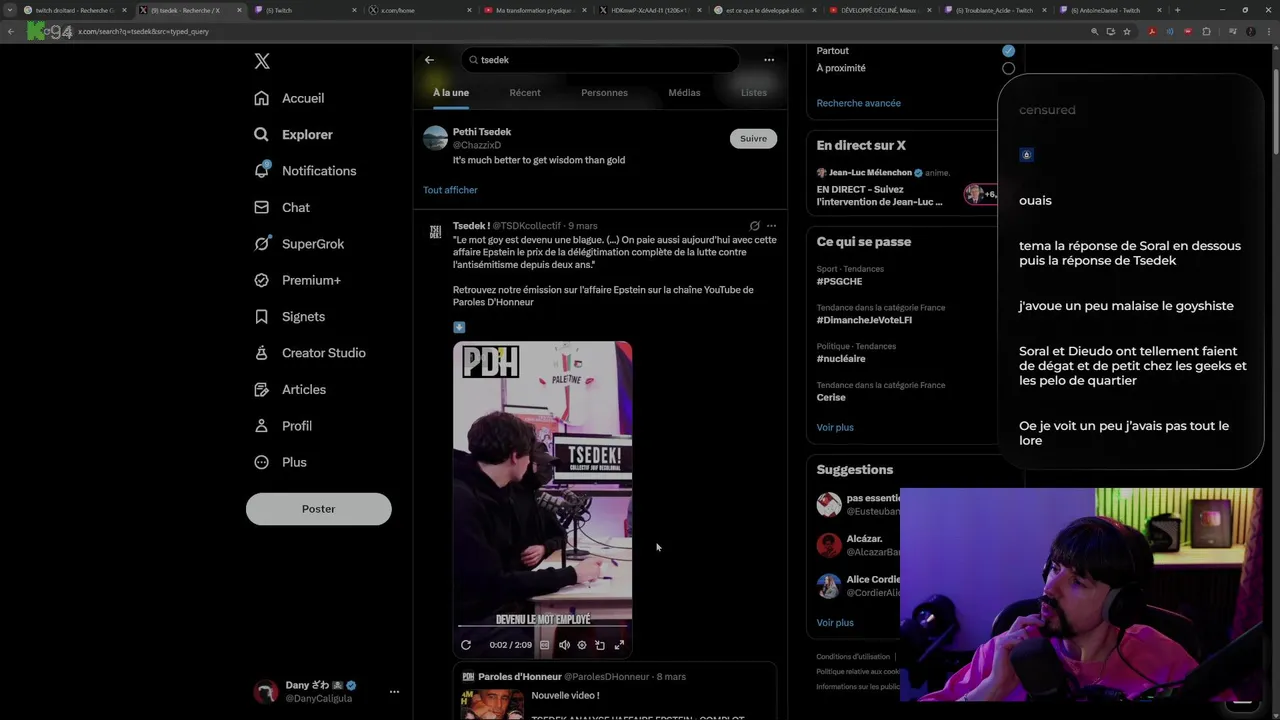The width and height of the screenshot is (1280, 720).
Task: Select the À proximité radio option
Action: pos(1008,68)
